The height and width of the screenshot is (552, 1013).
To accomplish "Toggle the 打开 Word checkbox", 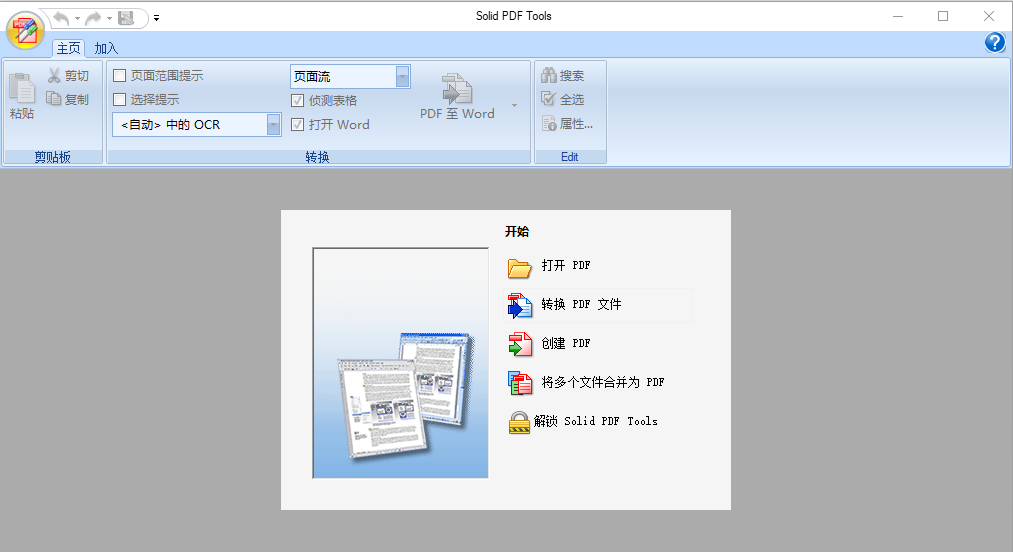I will (x=298, y=125).
